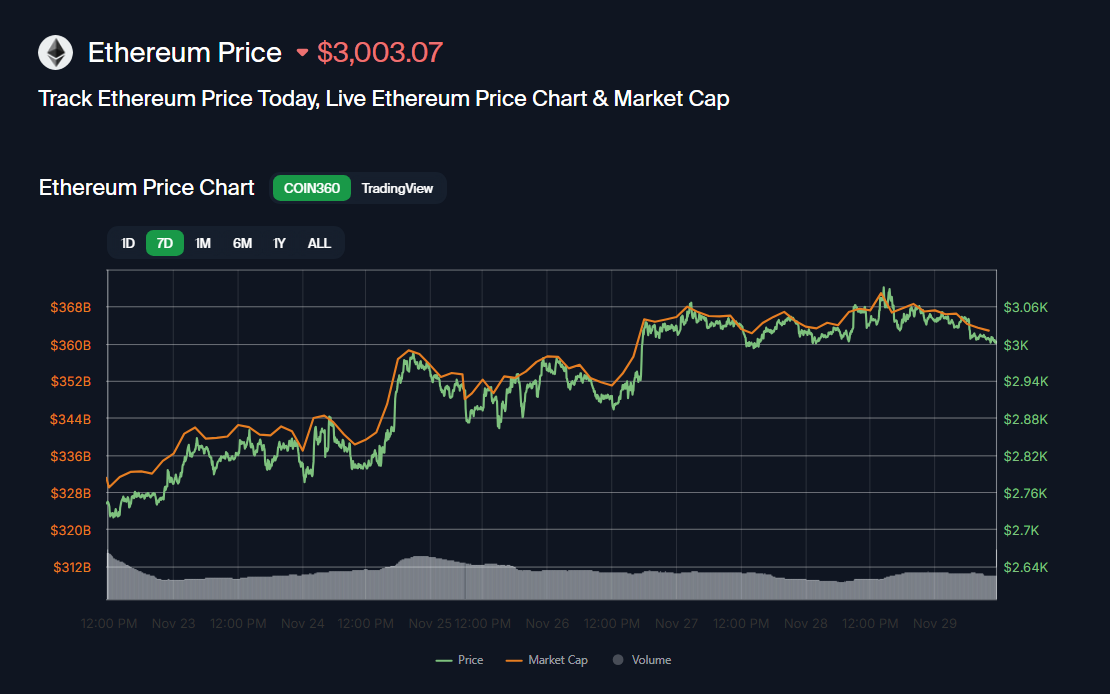Keep the 7D range selected

point(164,242)
